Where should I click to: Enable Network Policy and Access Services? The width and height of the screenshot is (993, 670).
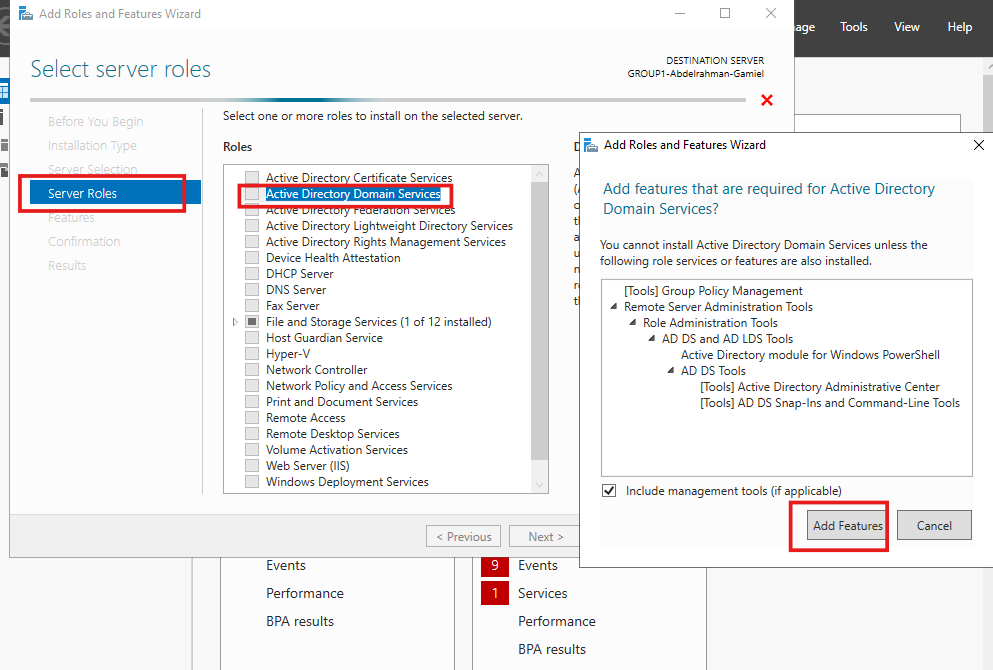252,386
